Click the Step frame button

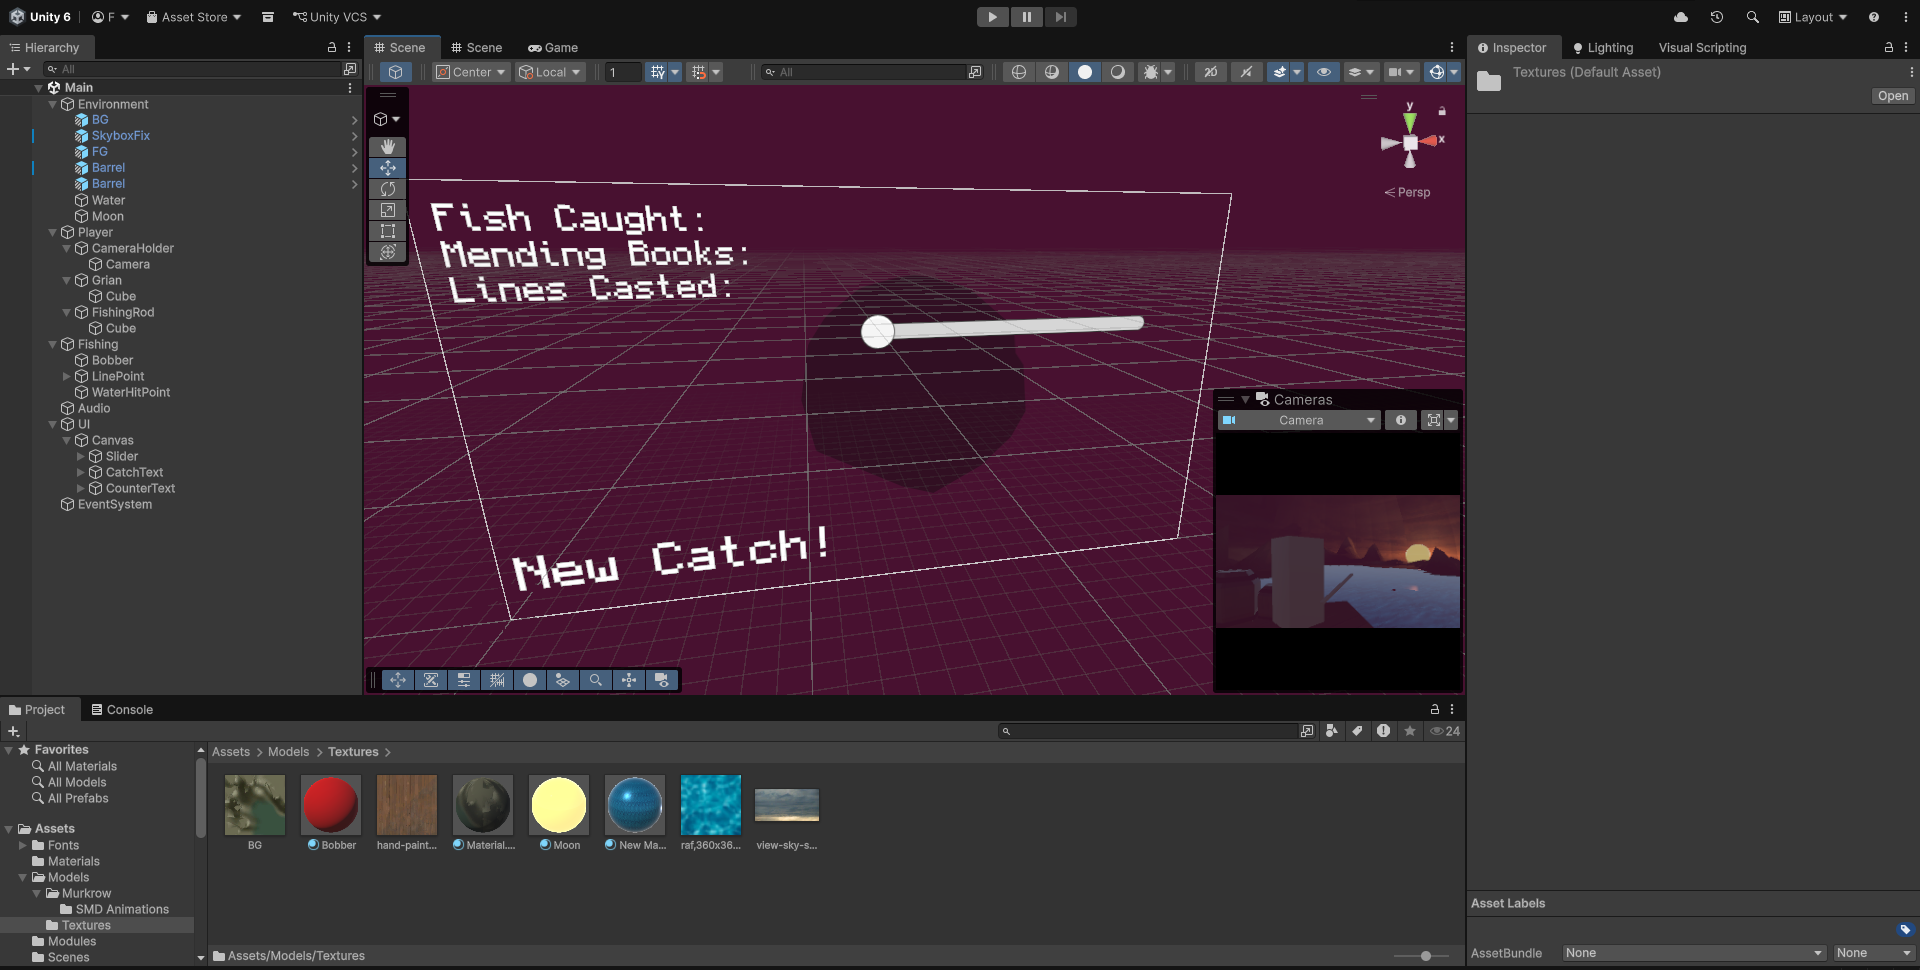click(1060, 17)
